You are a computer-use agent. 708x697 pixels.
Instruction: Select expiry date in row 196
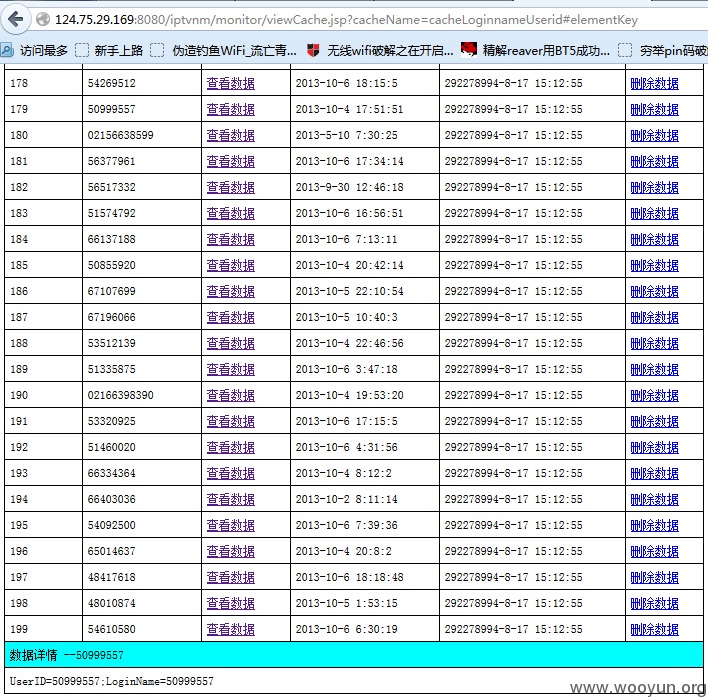[513, 551]
